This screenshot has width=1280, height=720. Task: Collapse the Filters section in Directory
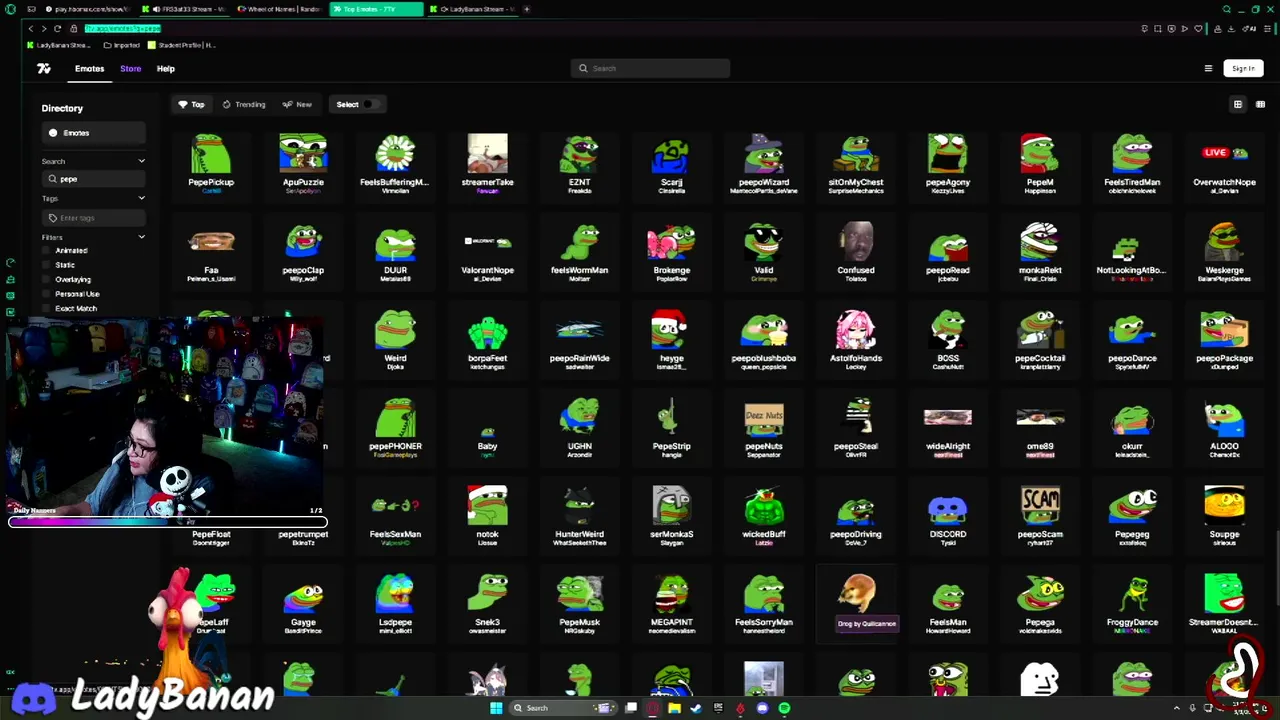(x=141, y=237)
